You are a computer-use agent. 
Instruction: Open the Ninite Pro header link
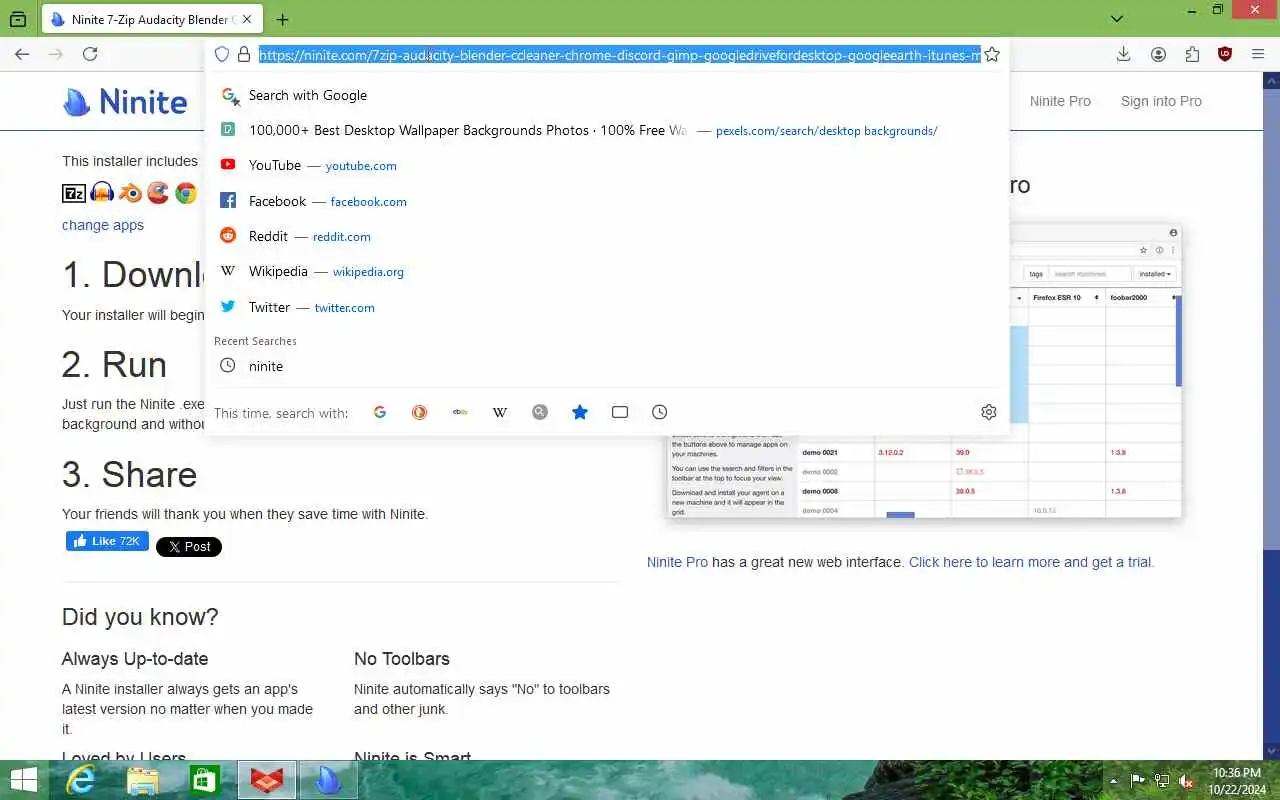(x=1060, y=101)
